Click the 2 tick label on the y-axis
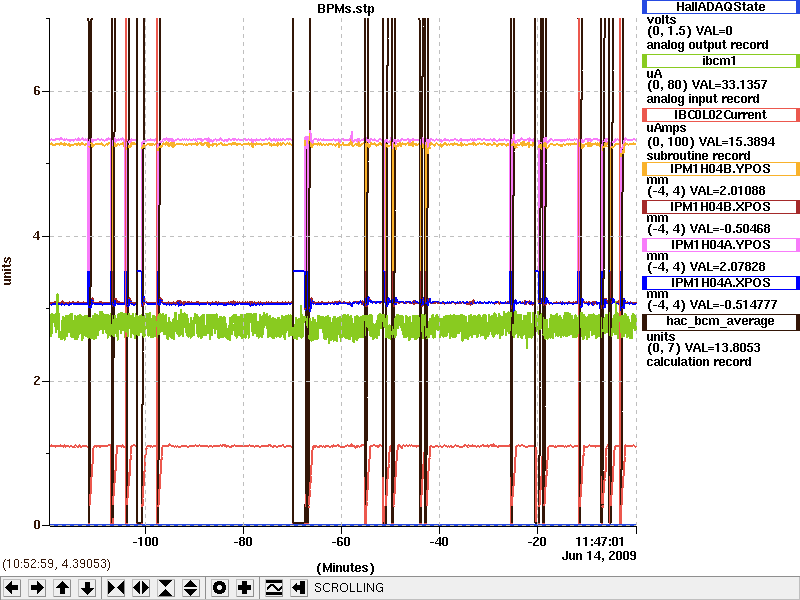Viewport: 800px width, 600px height. click(x=36, y=381)
